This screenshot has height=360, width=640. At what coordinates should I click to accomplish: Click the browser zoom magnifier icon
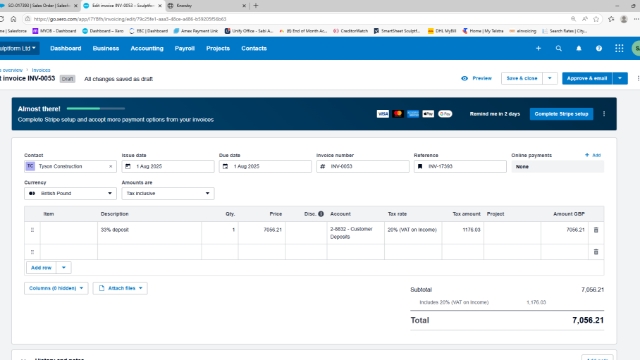click(573, 19)
